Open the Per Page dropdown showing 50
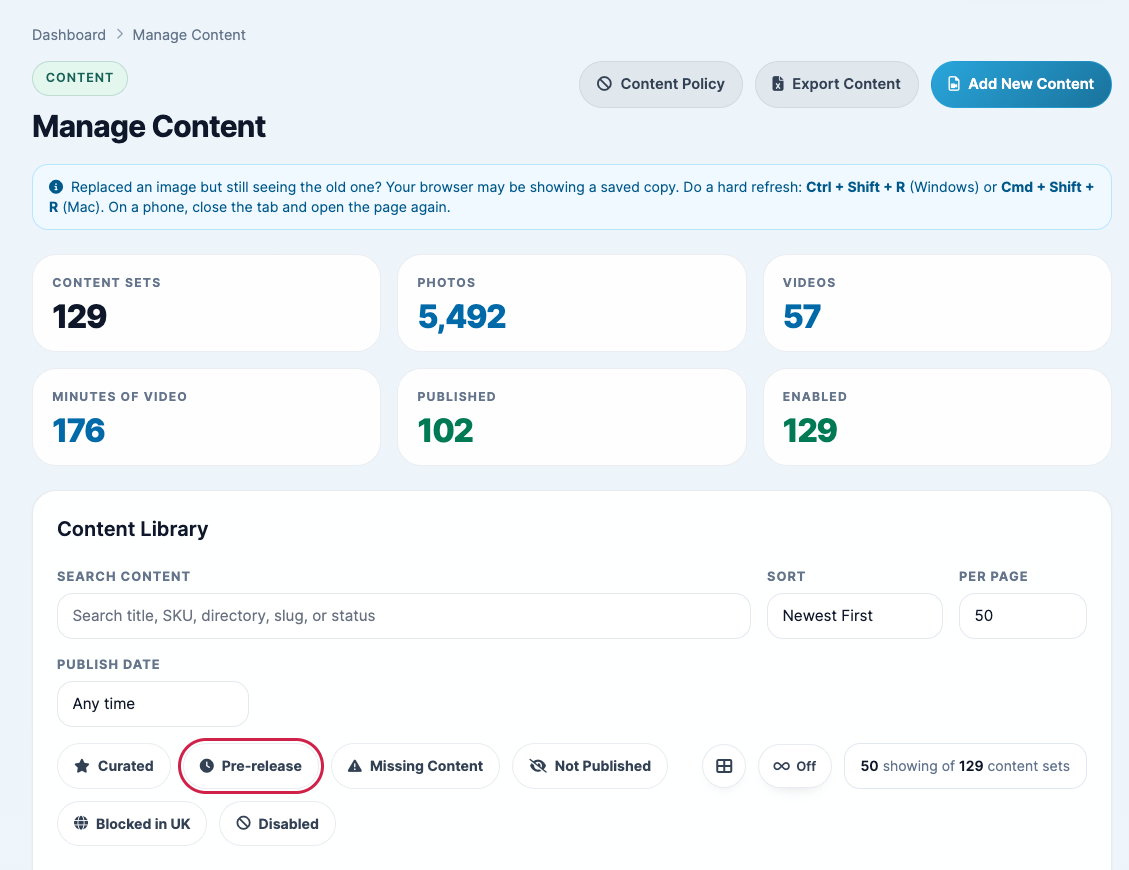This screenshot has width=1129, height=870. click(1022, 616)
